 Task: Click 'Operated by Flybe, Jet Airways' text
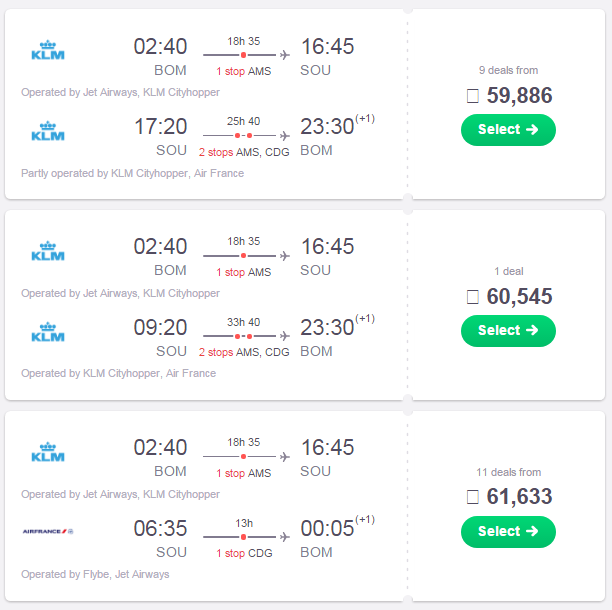pos(95,574)
